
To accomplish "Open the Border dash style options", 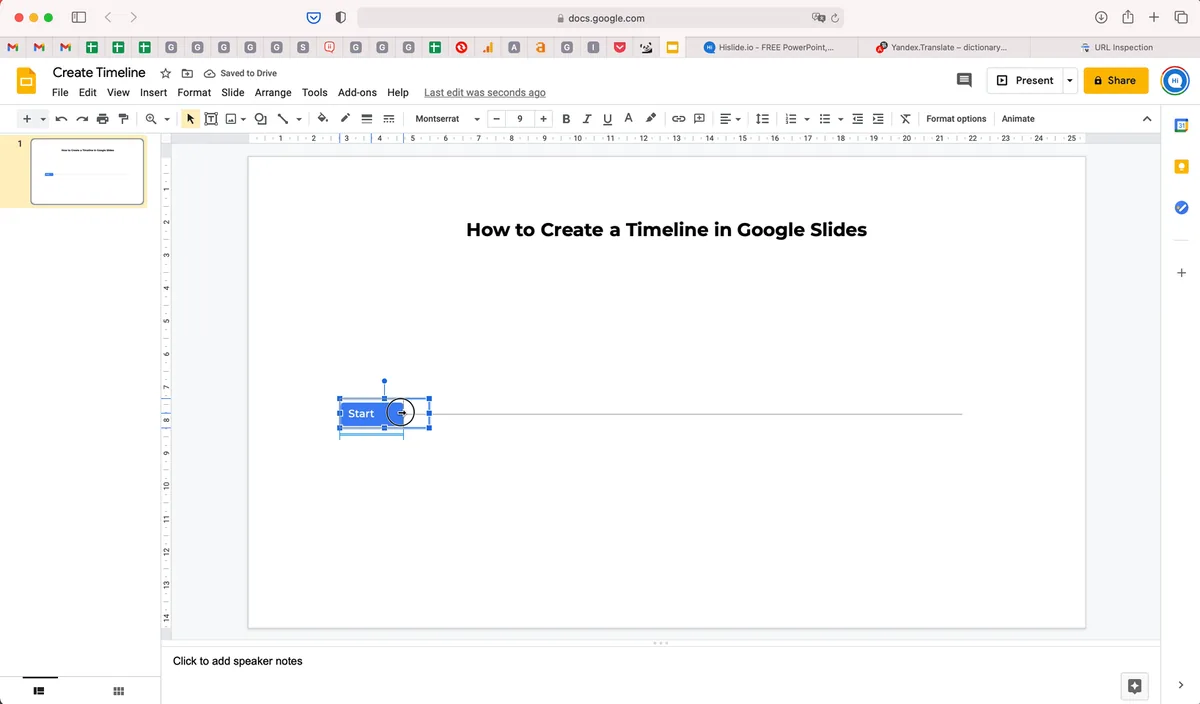I will (x=389, y=119).
